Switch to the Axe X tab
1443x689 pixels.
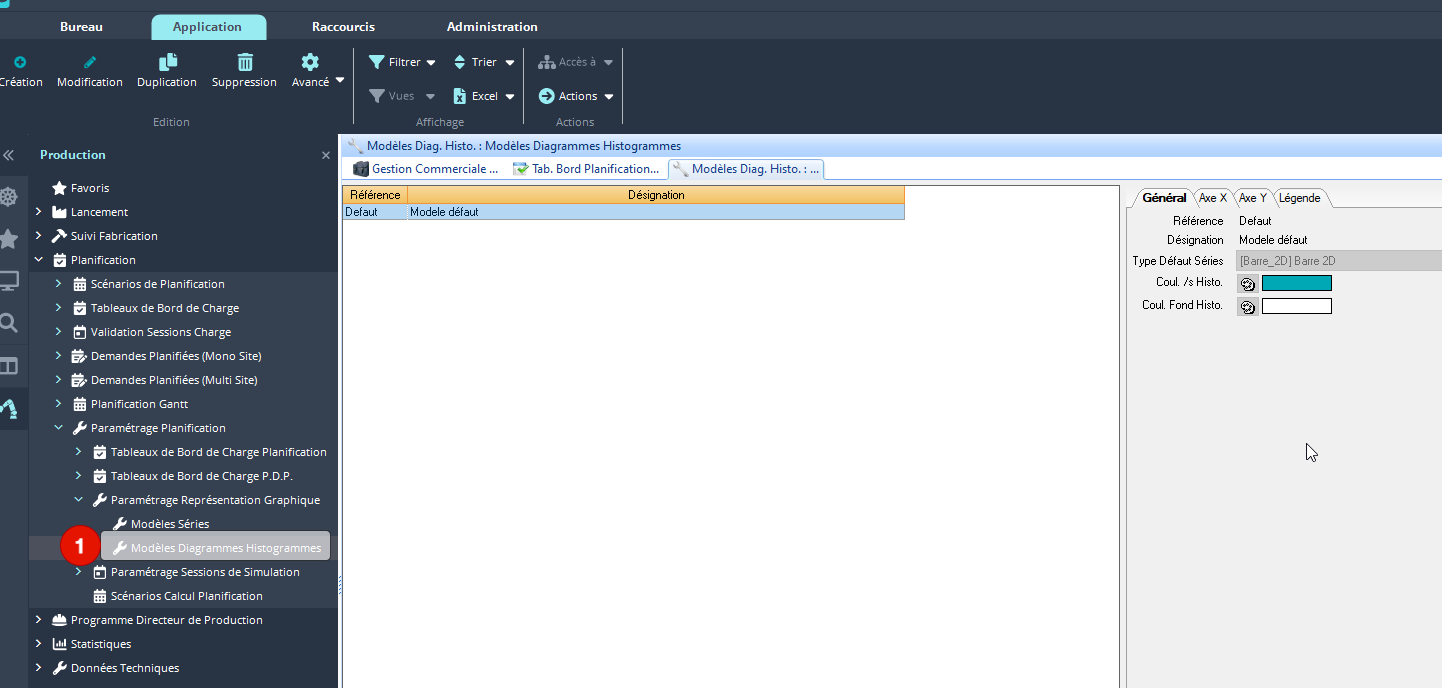(x=1212, y=198)
